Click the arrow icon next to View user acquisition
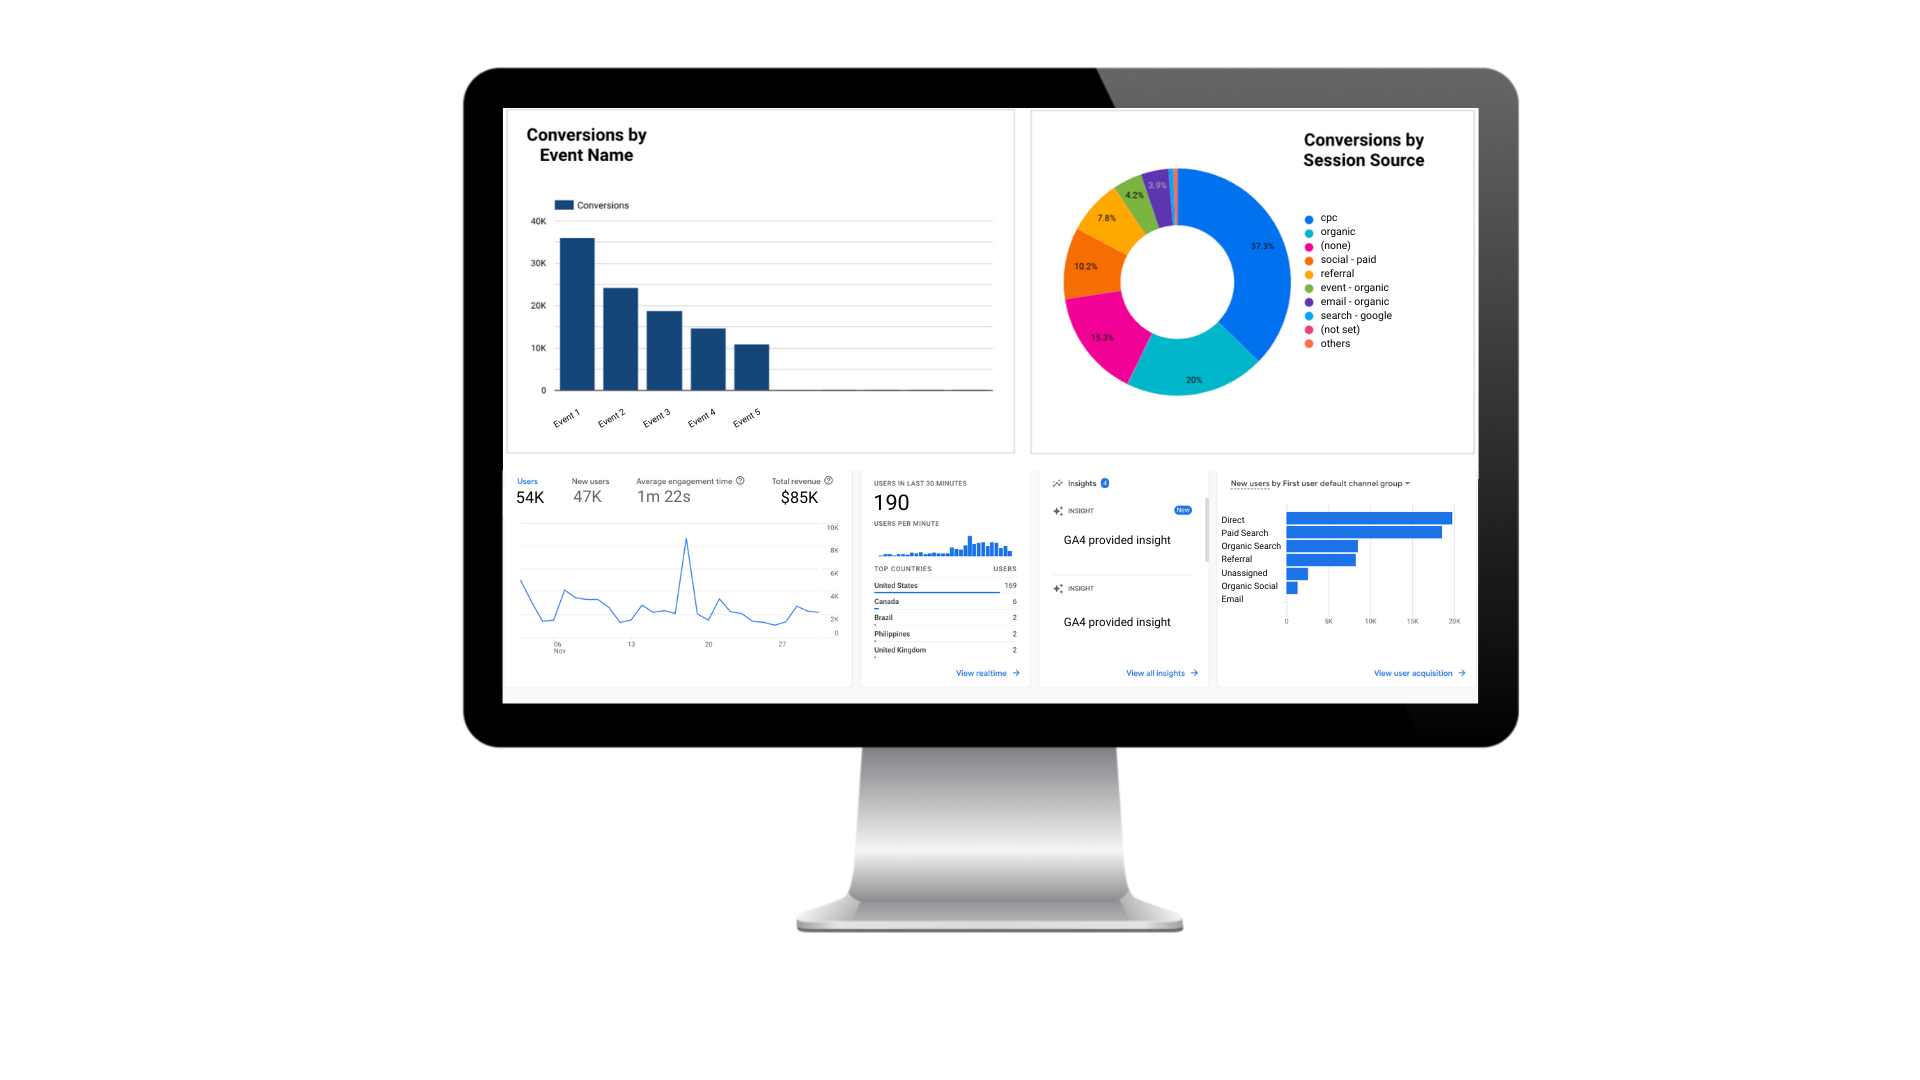Screen dimensions: 1920x1080 [1464, 673]
